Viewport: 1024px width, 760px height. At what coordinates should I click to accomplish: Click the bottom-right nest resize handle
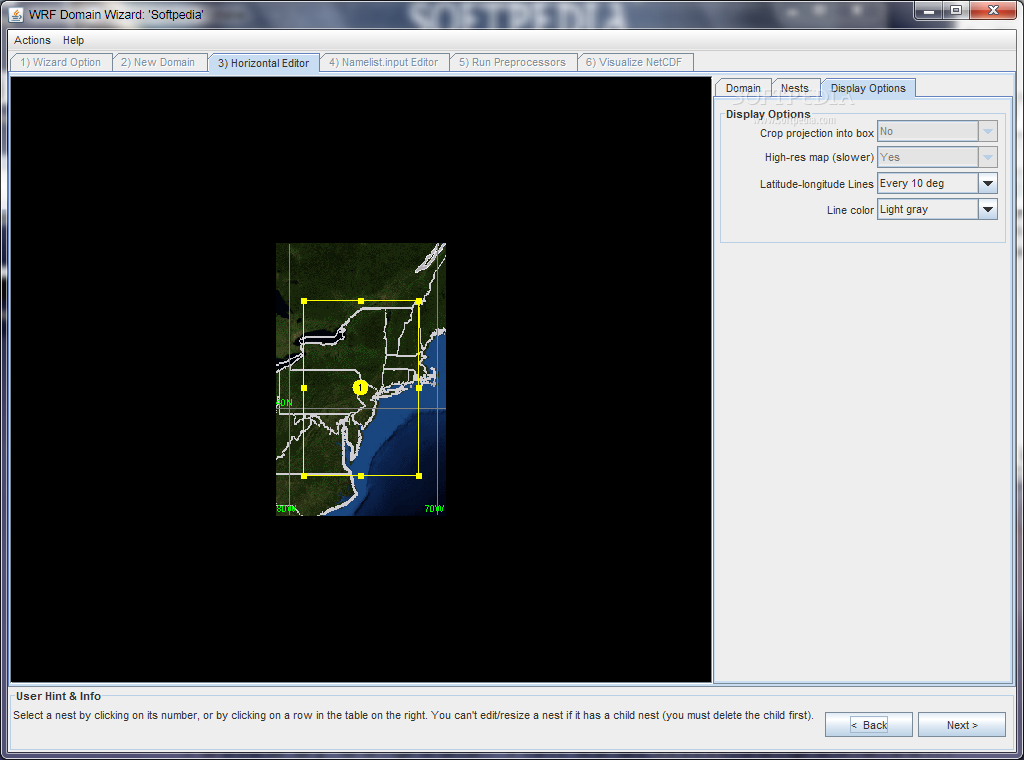pos(419,476)
